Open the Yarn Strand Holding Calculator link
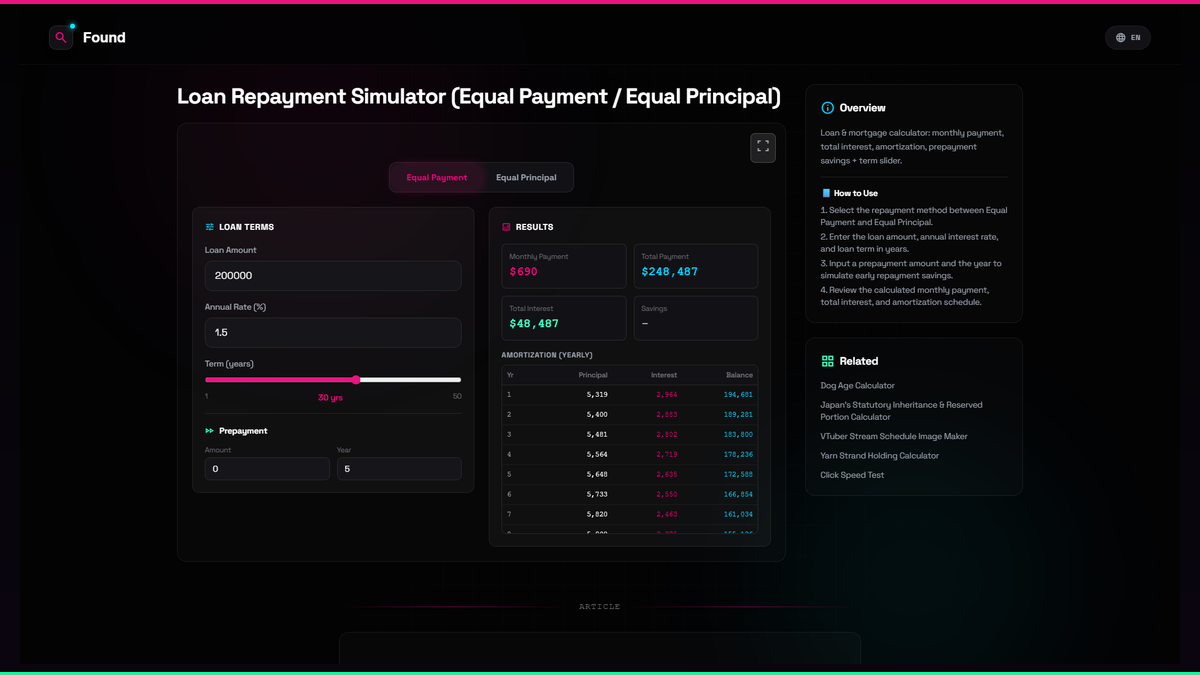This screenshot has height=675, width=1200. point(880,456)
